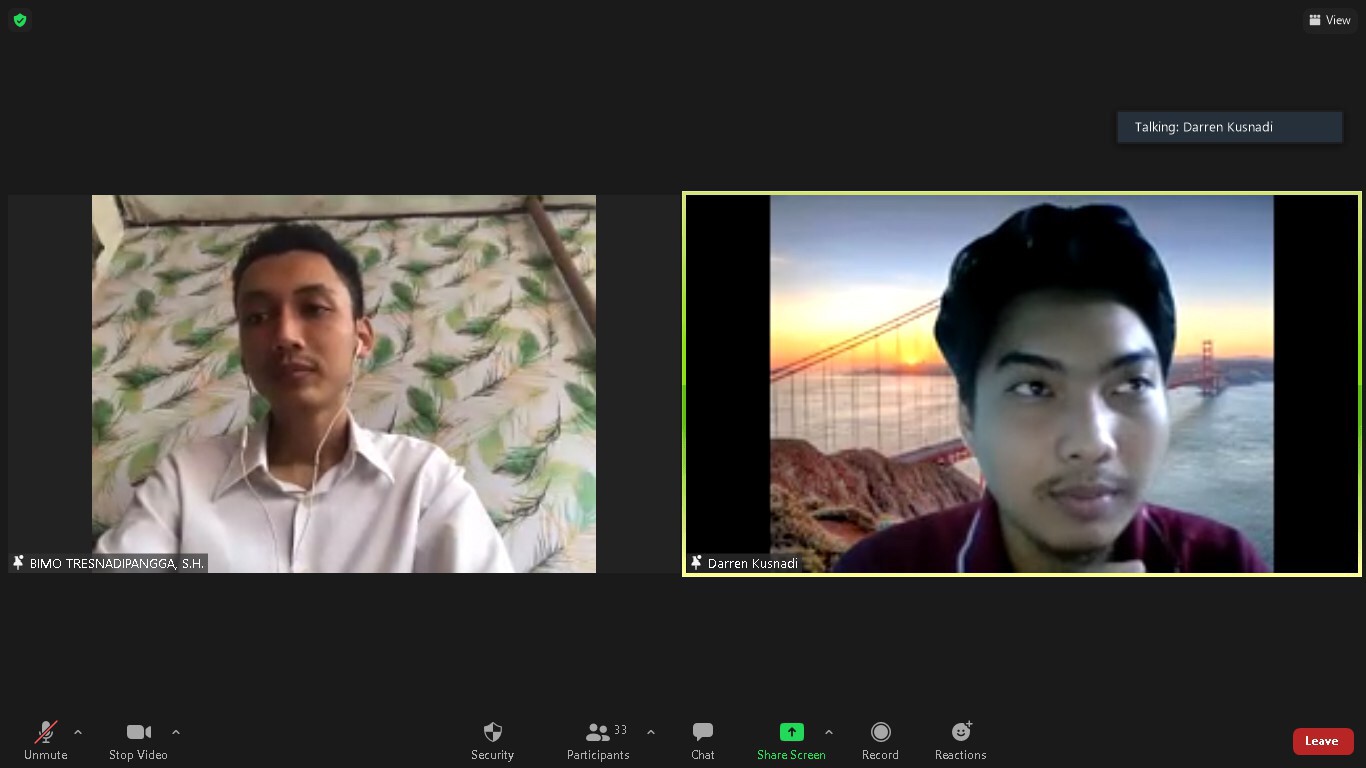Open the View layout menu
Screen dimensions: 1366x768
click(1330, 20)
